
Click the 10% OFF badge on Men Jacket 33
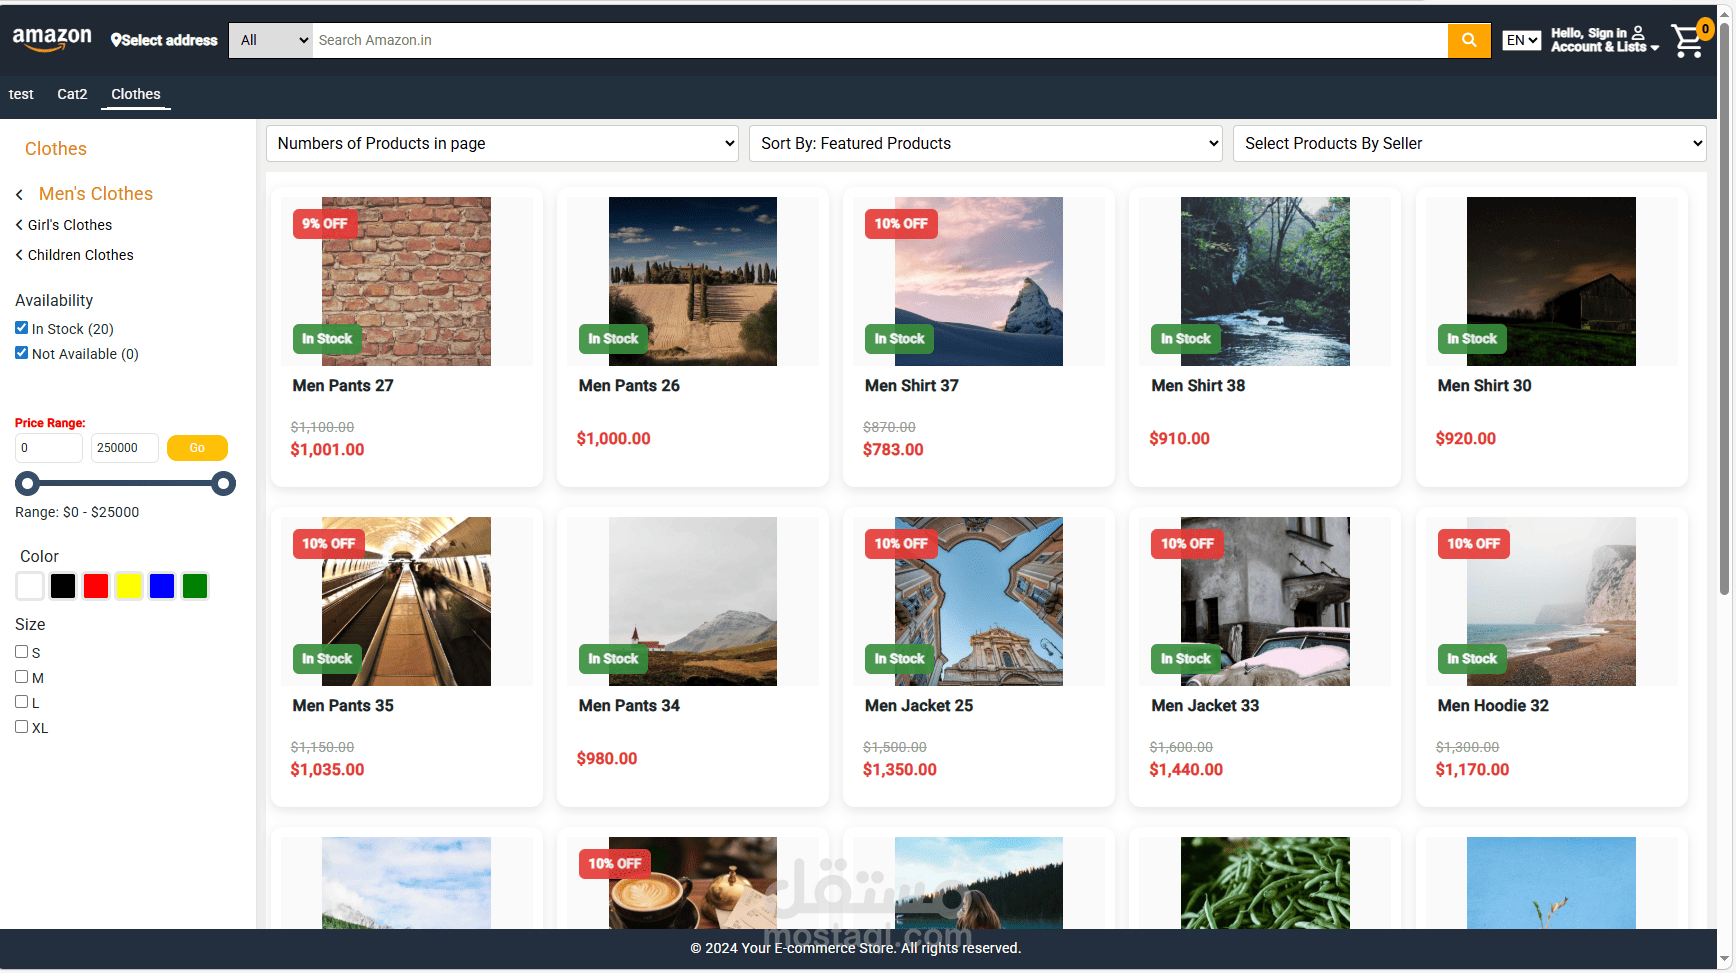point(1187,544)
